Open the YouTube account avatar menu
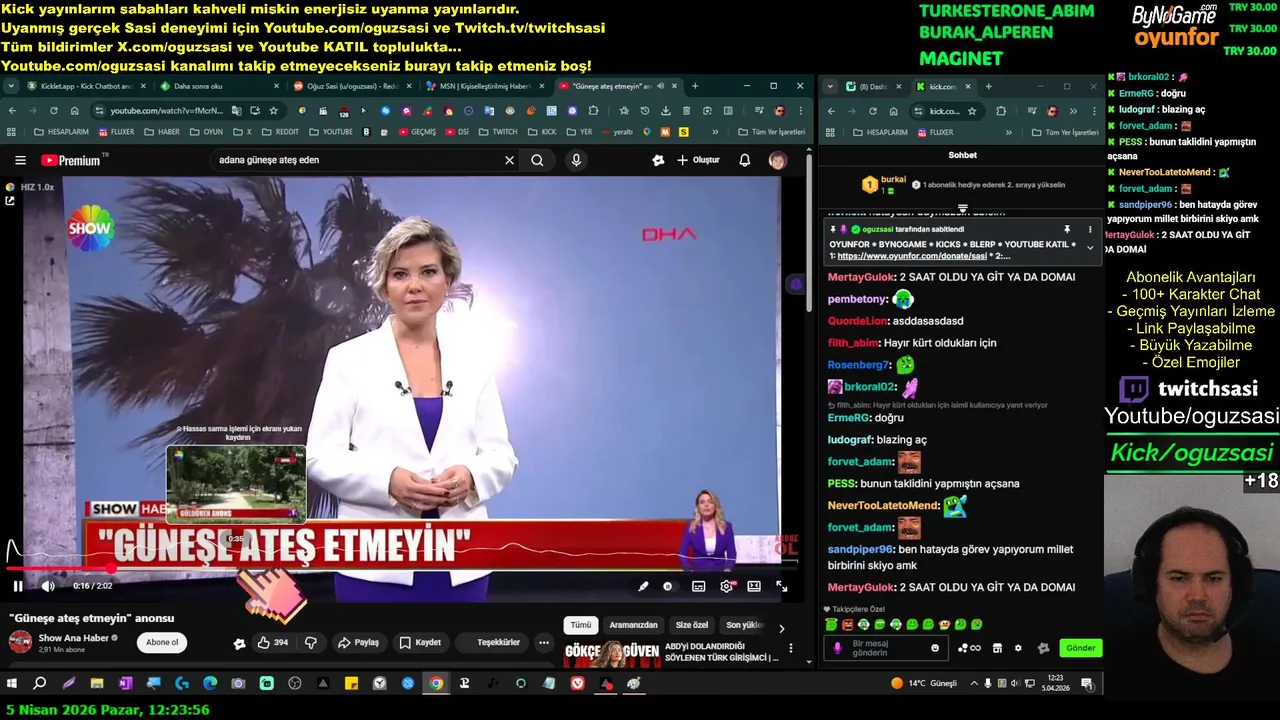The height and width of the screenshot is (720, 1280). (x=777, y=160)
